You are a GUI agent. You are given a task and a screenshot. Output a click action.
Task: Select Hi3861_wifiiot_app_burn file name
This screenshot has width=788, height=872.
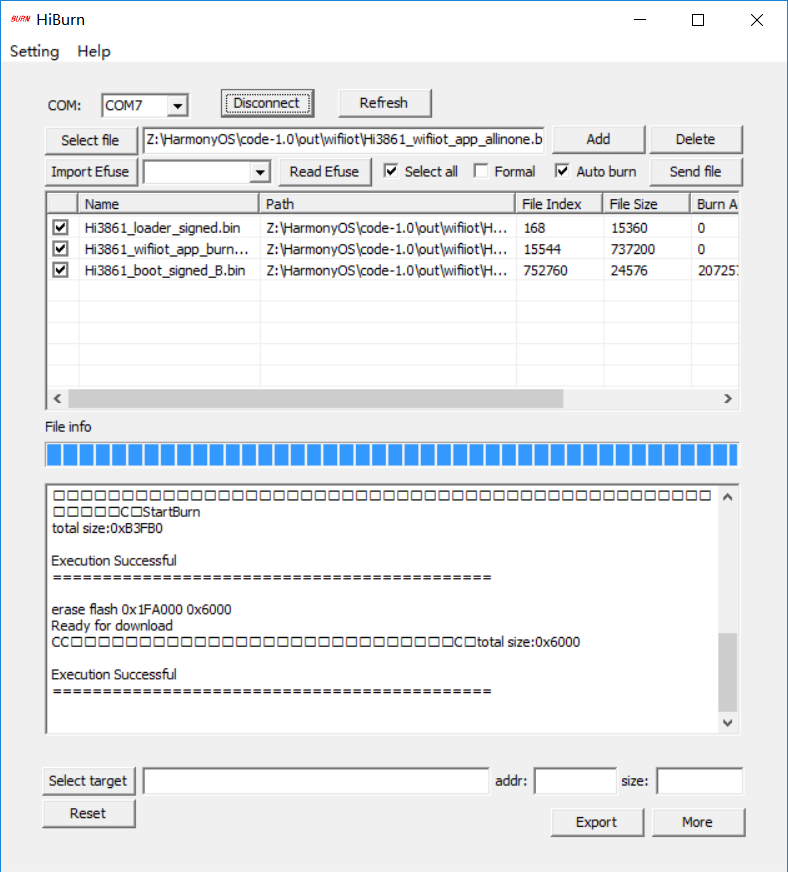166,249
